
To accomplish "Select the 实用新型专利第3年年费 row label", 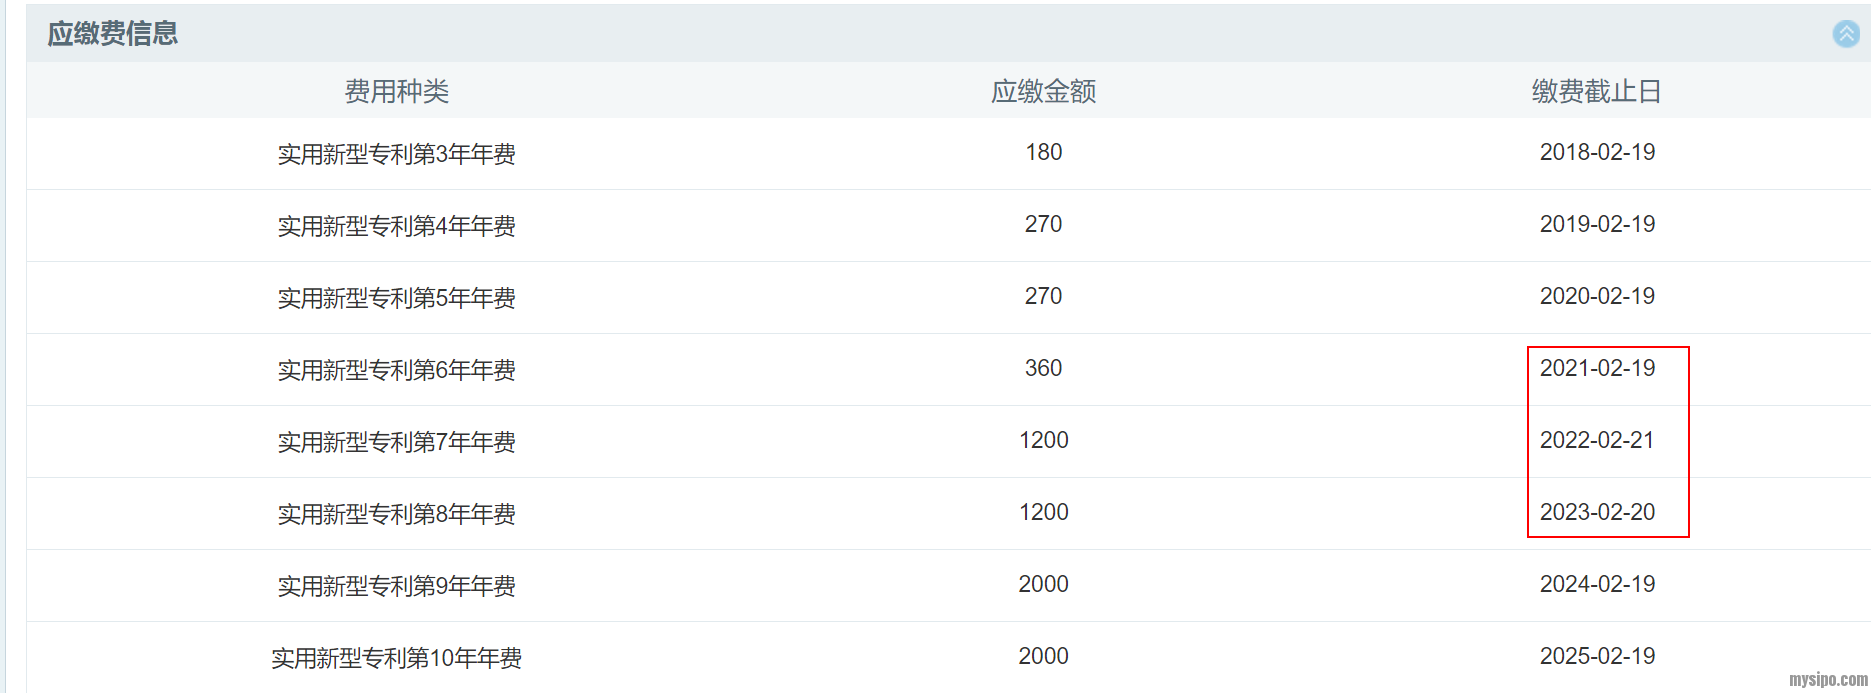I will point(397,154).
